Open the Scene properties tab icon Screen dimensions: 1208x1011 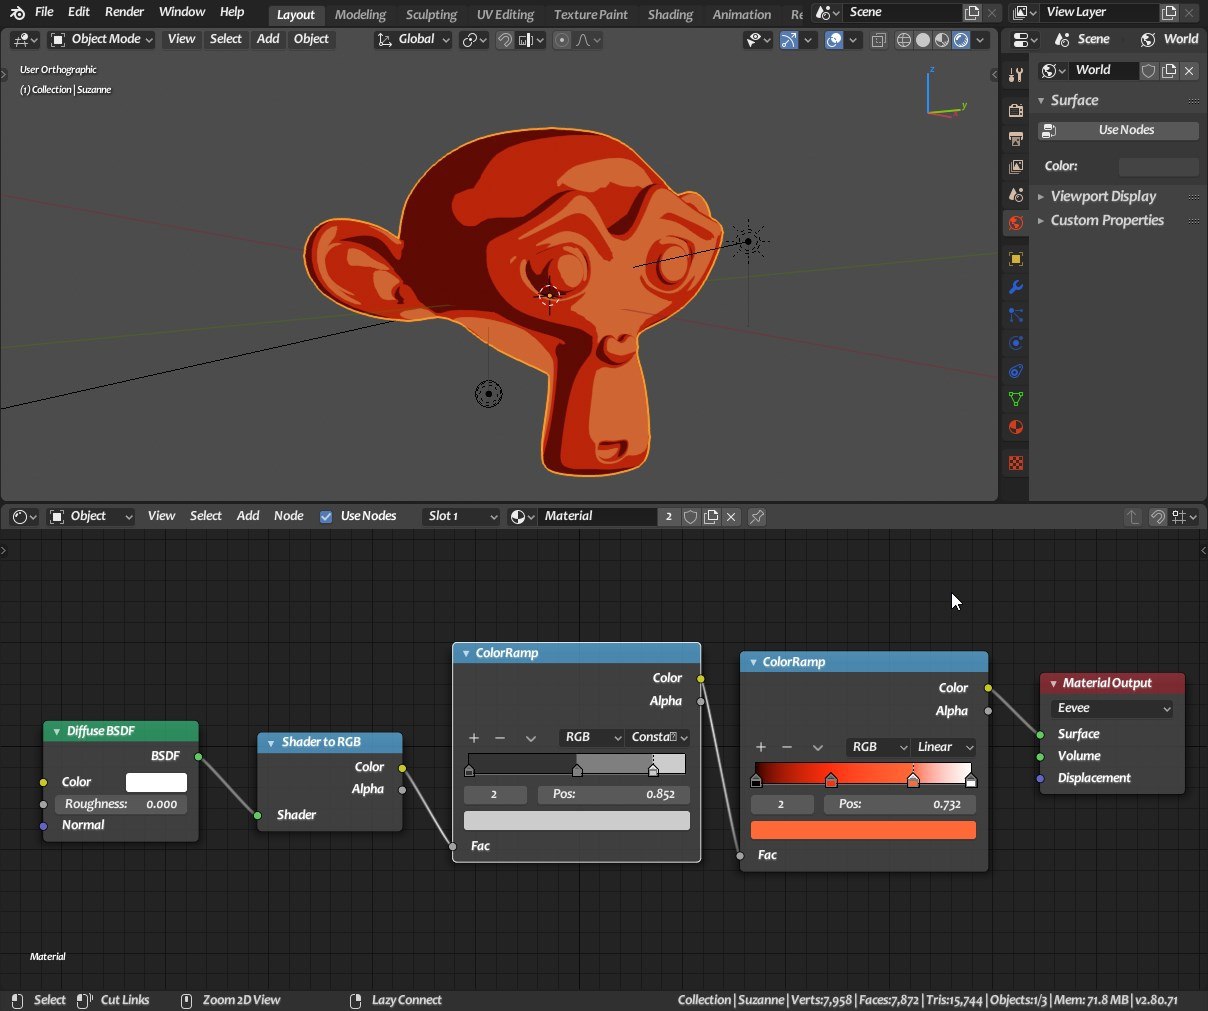(1015, 194)
